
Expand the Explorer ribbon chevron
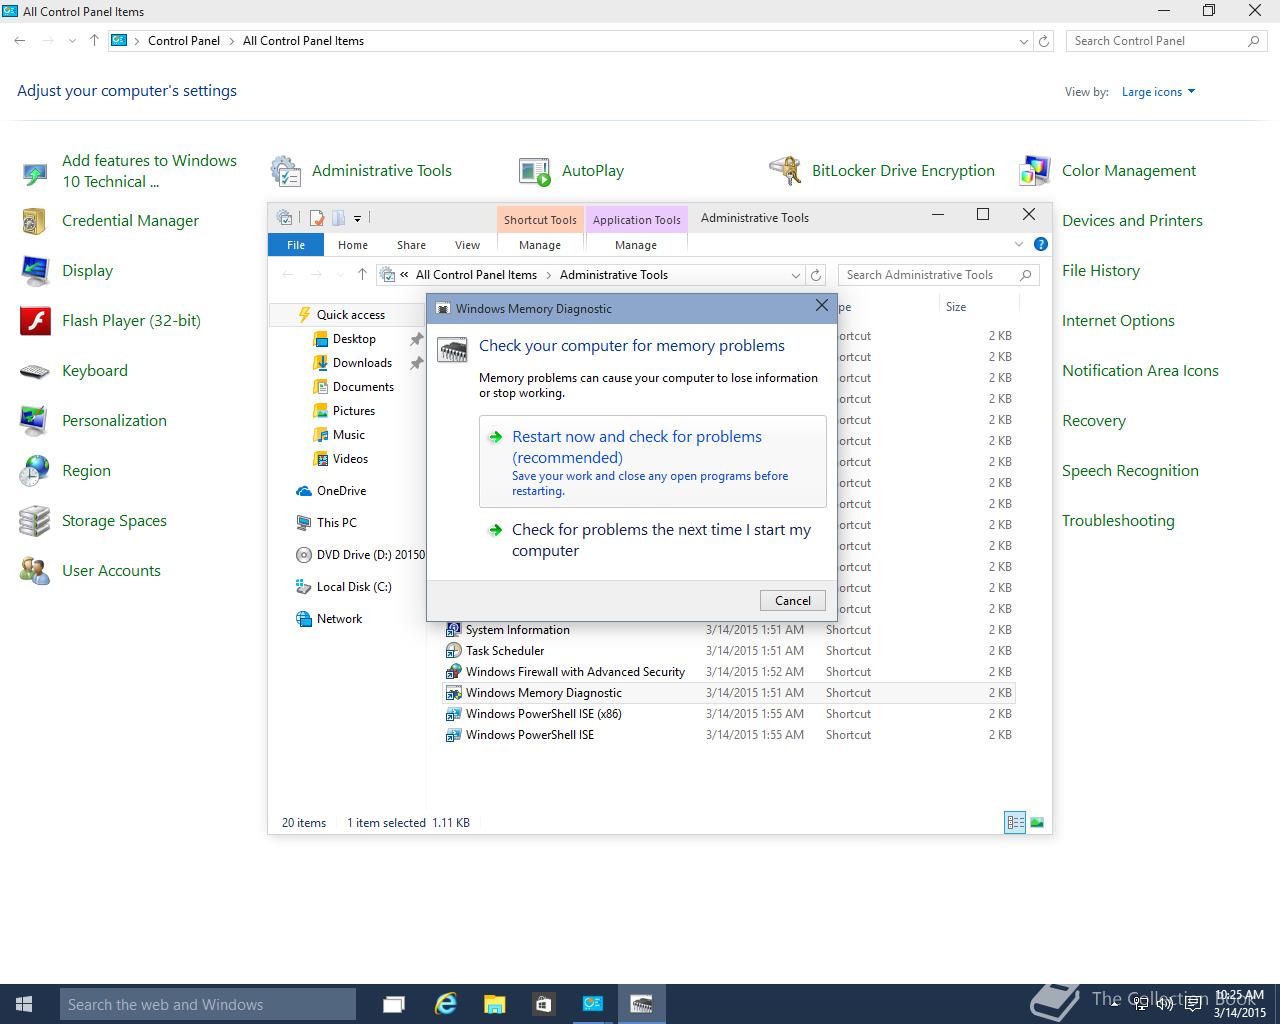[x=1019, y=244]
